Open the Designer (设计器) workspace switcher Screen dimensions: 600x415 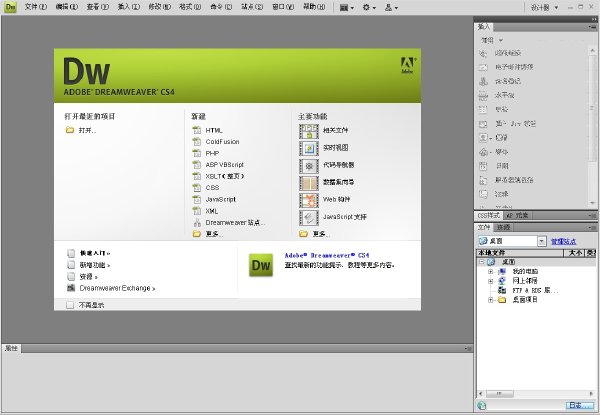click(x=544, y=7)
